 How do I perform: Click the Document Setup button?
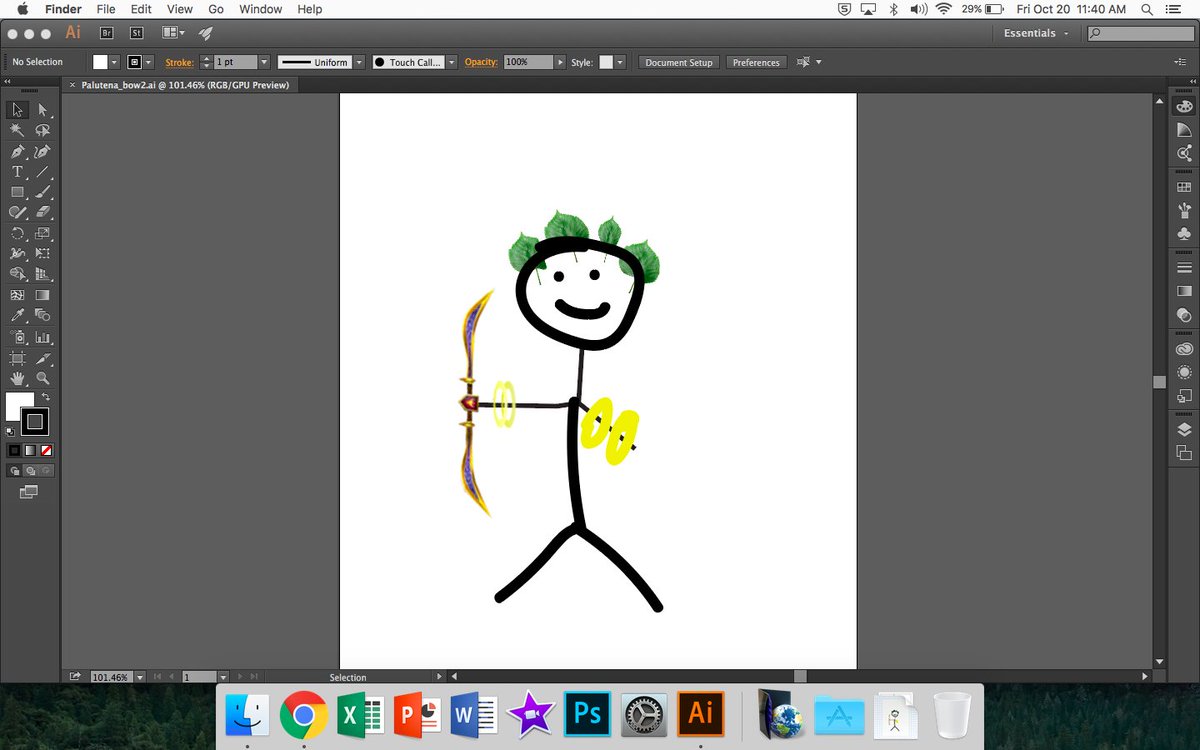click(x=679, y=62)
